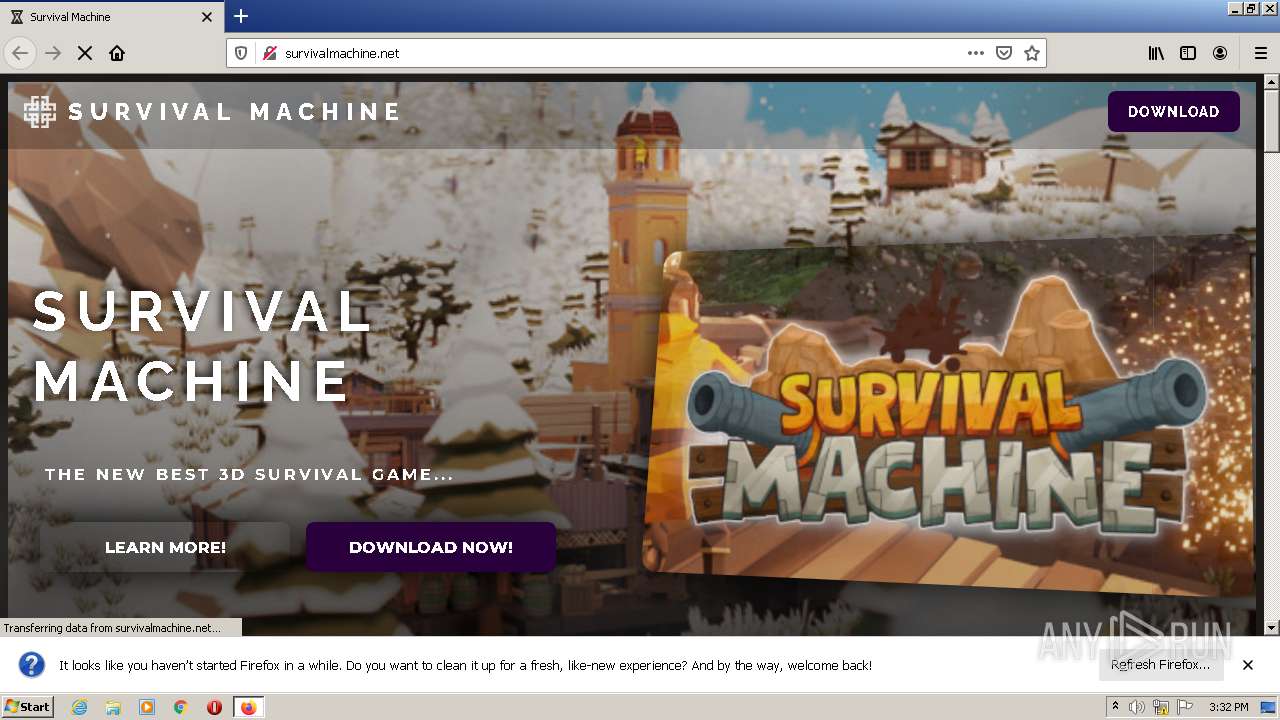Viewport: 1280px width, 720px height.
Task: Click the survivalmachine.net address field
Action: point(620,53)
